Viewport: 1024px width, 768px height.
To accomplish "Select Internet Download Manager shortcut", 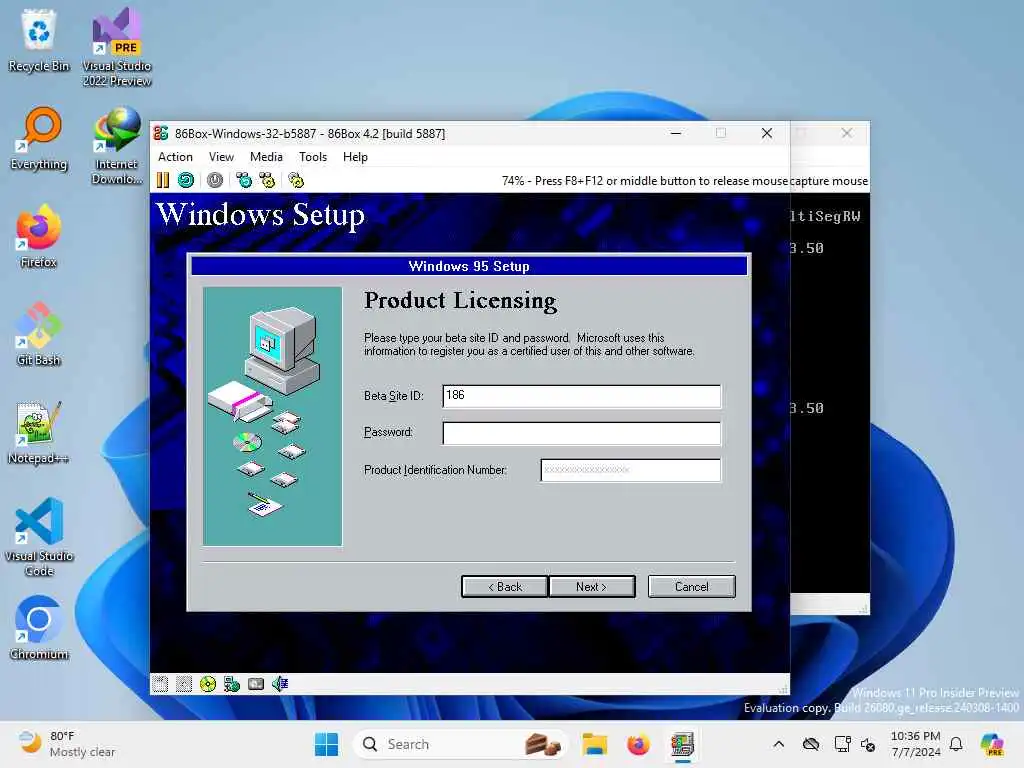I will pos(116,146).
